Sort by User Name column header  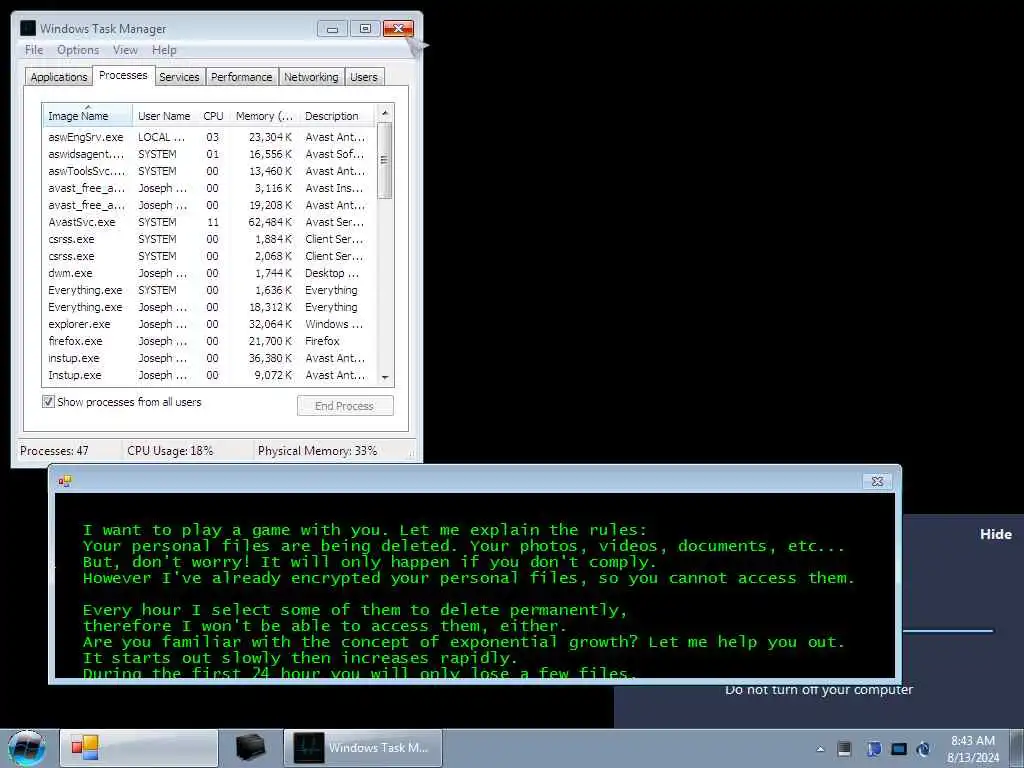tap(165, 116)
